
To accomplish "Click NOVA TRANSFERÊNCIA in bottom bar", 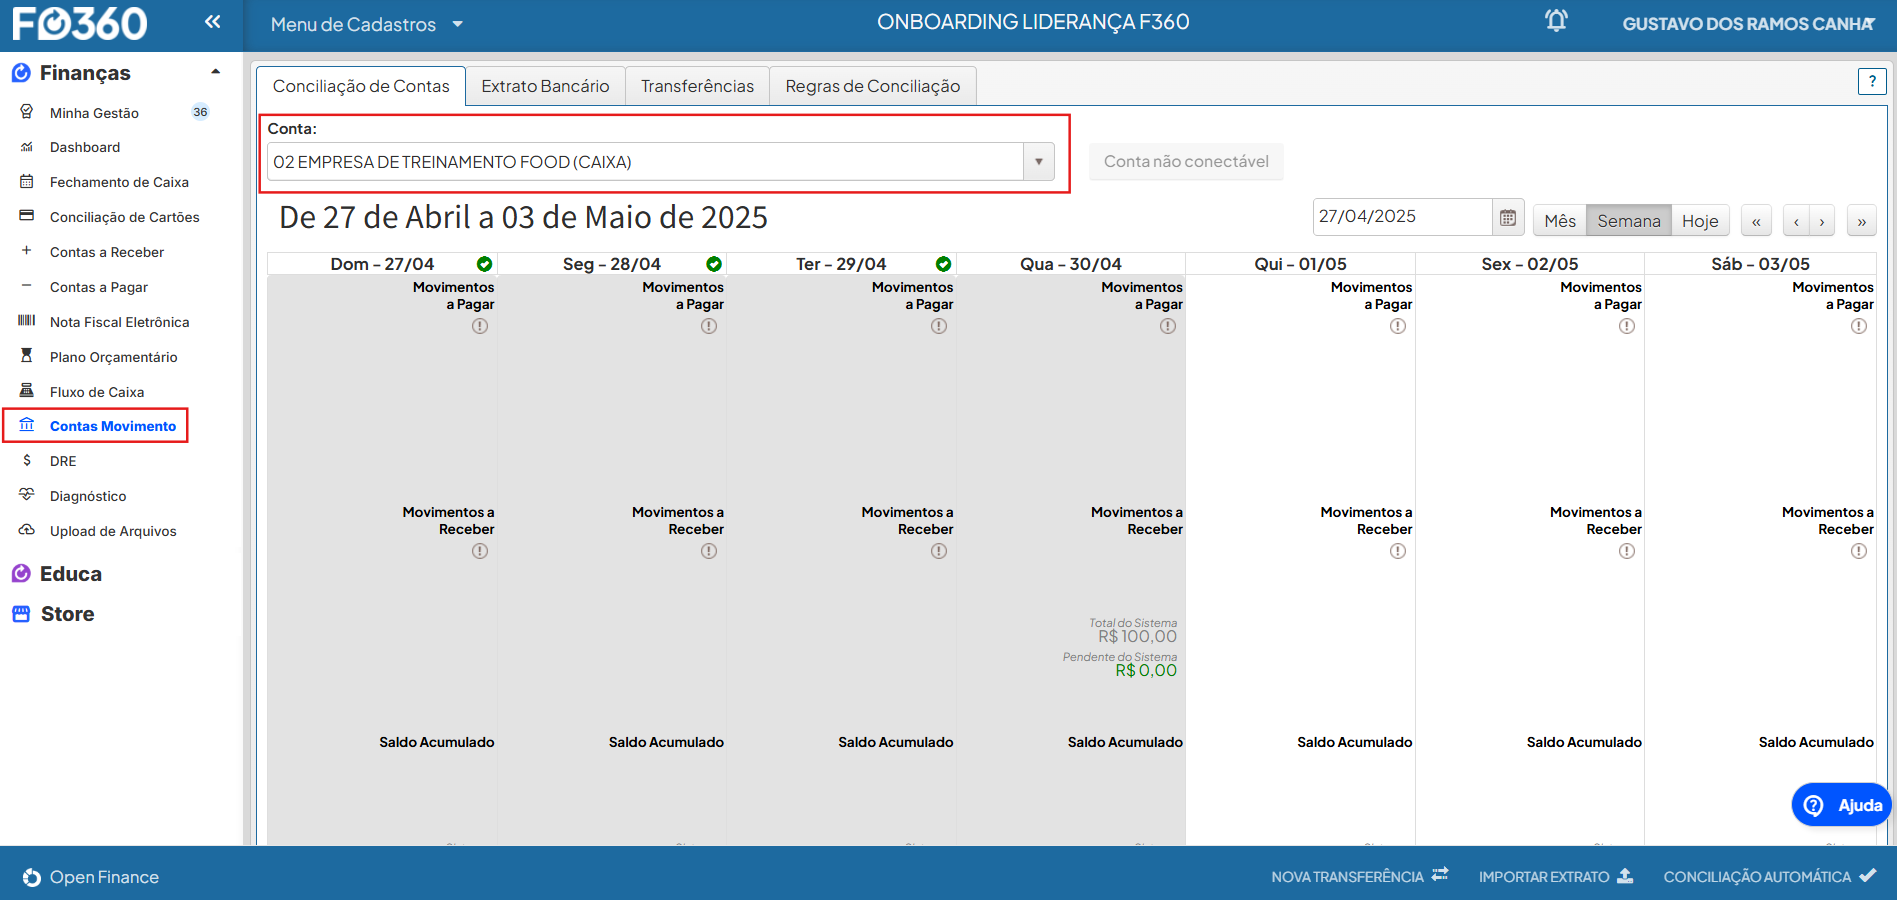I will [1359, 876].
